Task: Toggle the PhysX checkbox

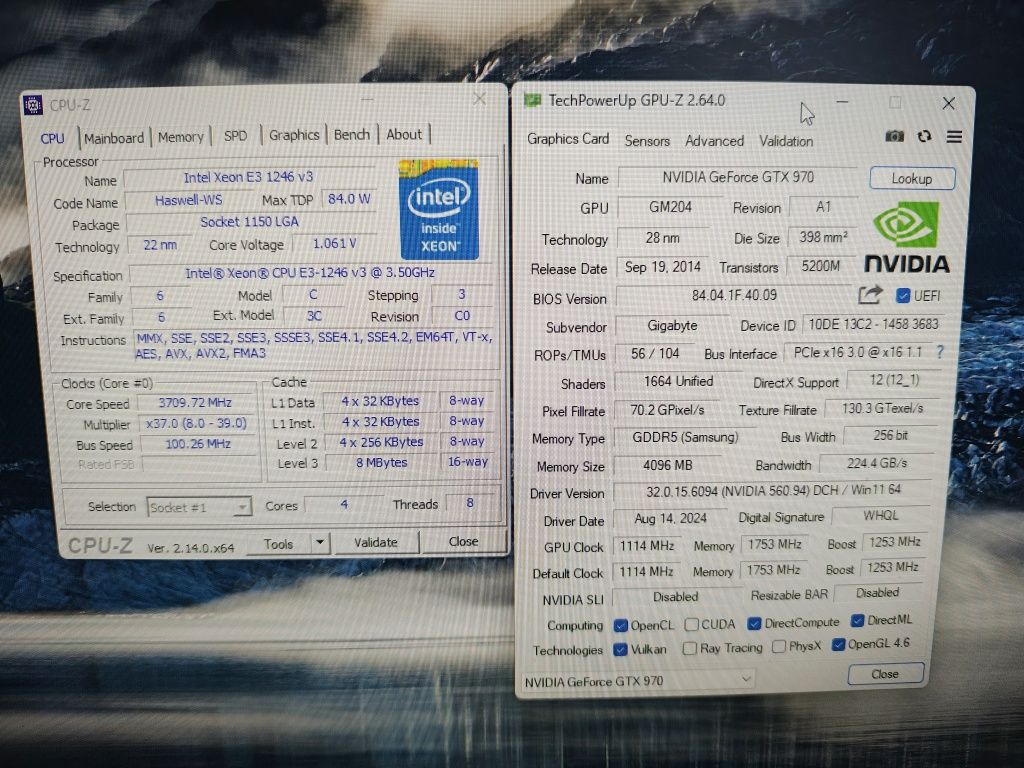Action: pyautogui.click(x=778, y=647)
